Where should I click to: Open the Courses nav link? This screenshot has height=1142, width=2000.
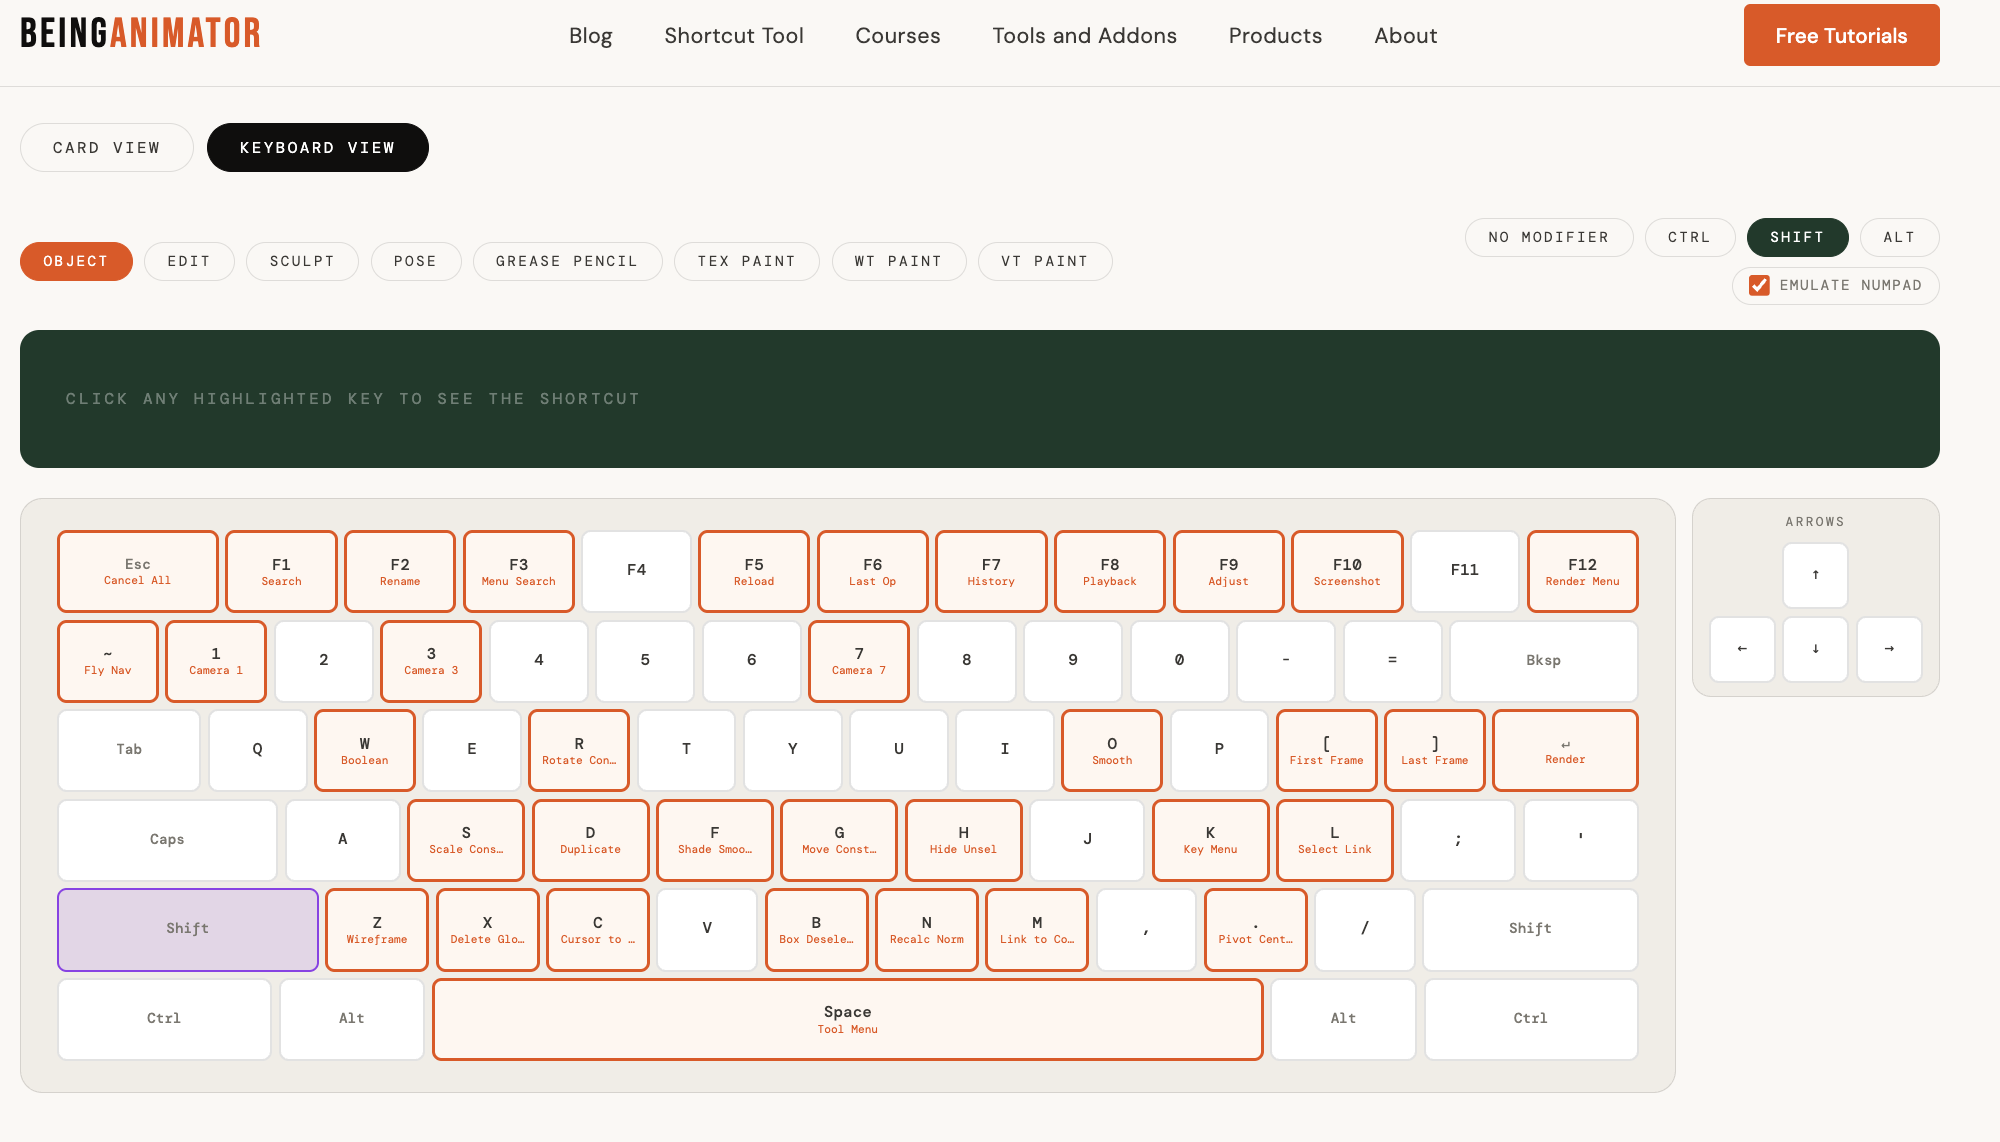point(898,36)
